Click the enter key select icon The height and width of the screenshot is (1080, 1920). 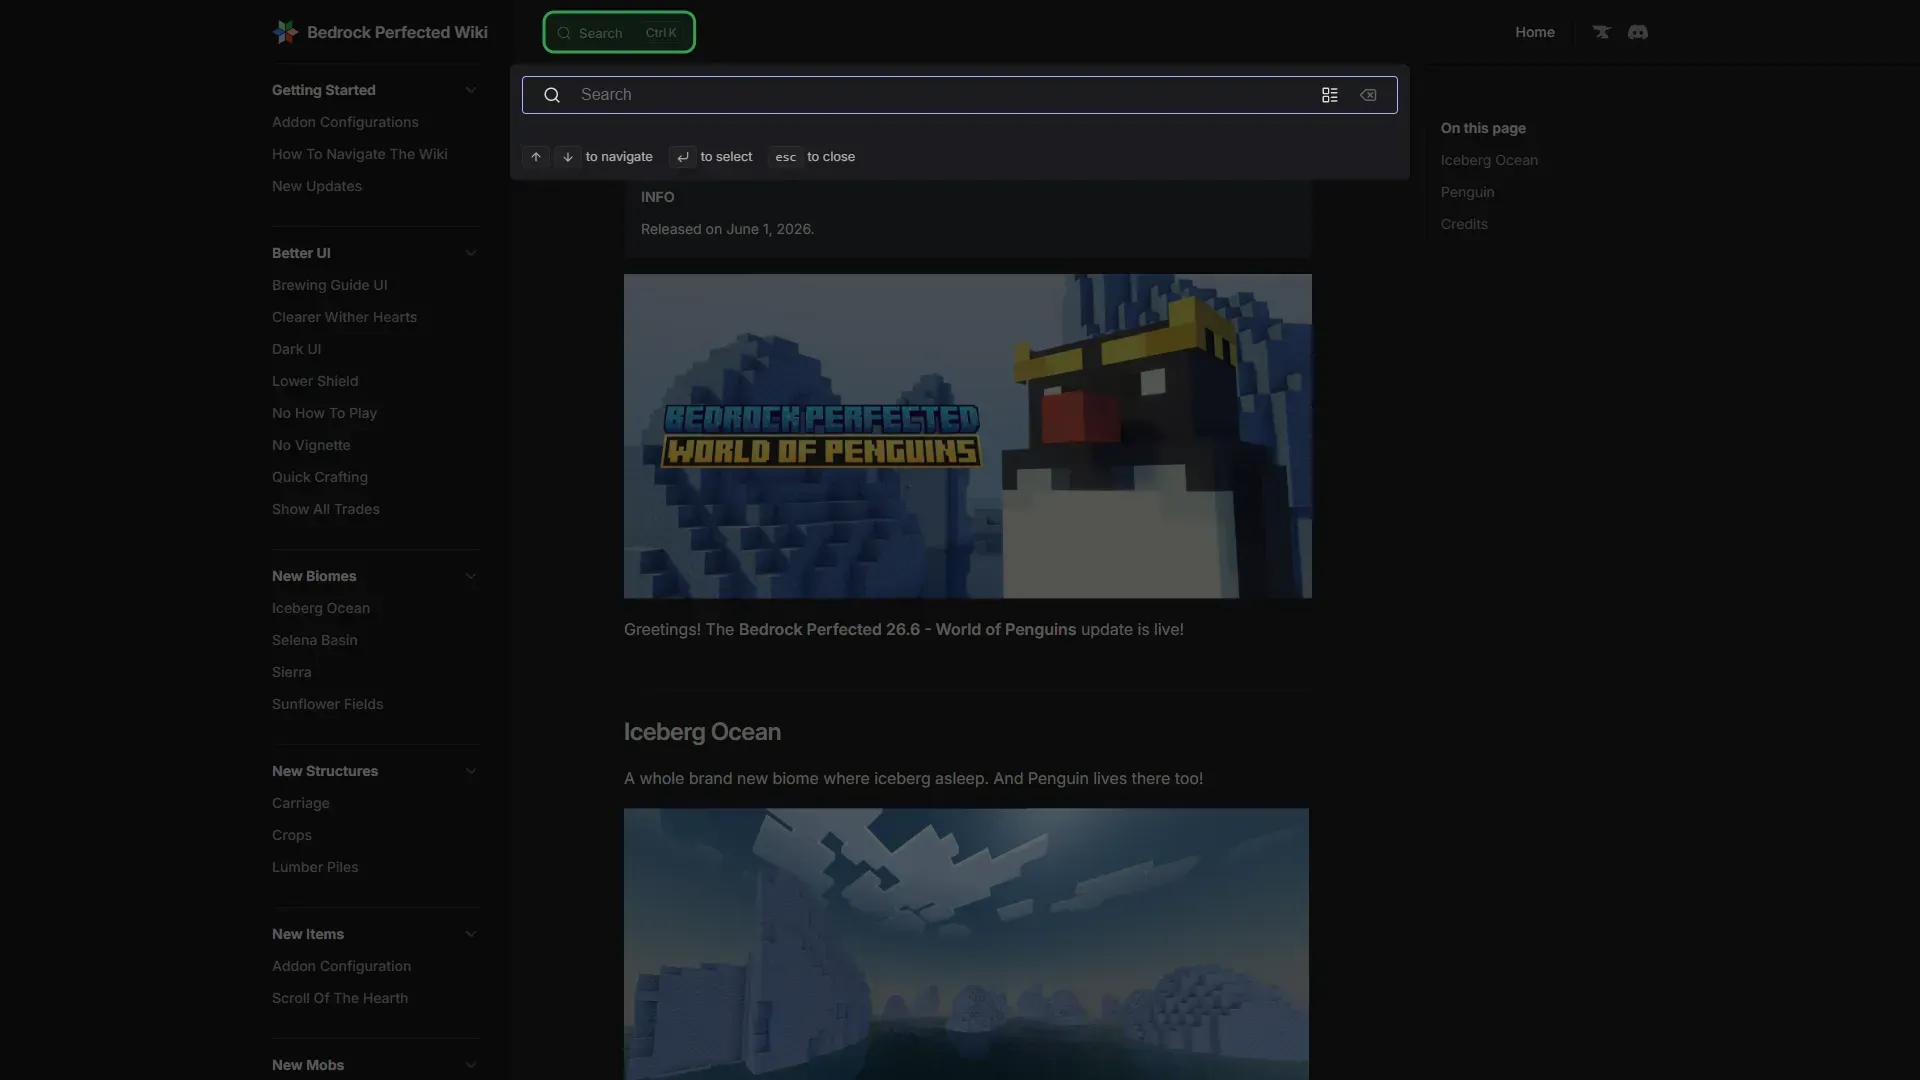[x=683, y=157]
